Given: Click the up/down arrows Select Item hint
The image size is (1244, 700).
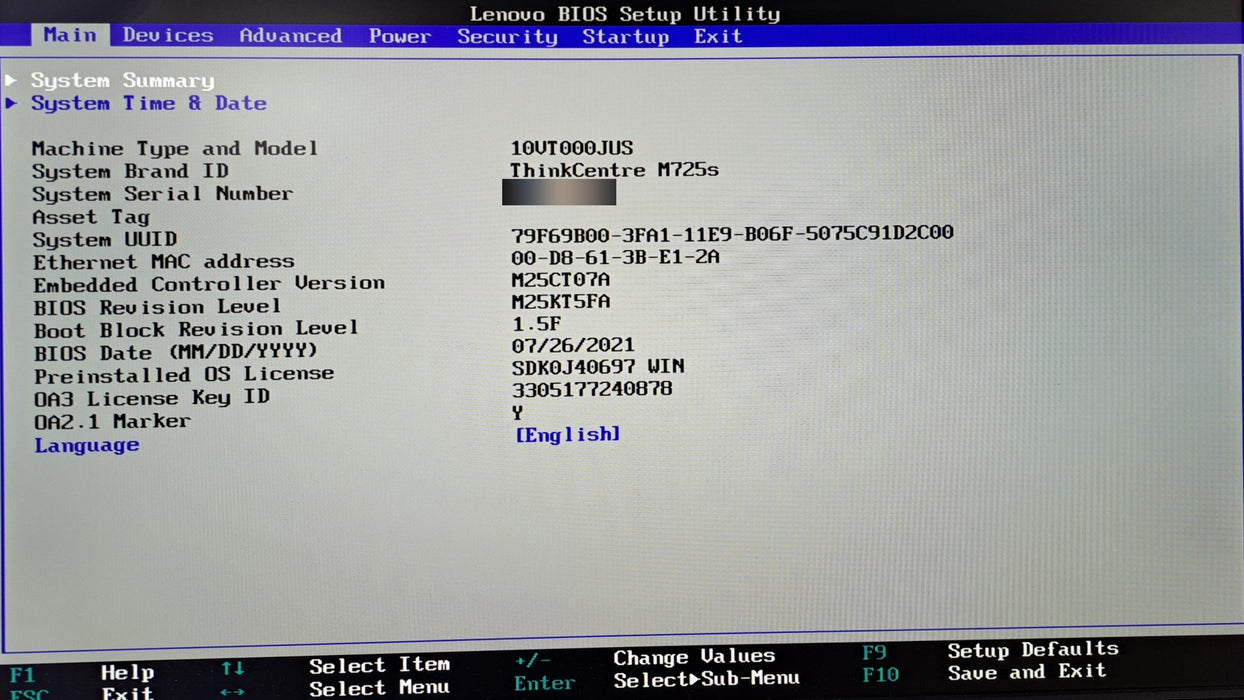Looking at the screenshot, I should pos(335,665).
